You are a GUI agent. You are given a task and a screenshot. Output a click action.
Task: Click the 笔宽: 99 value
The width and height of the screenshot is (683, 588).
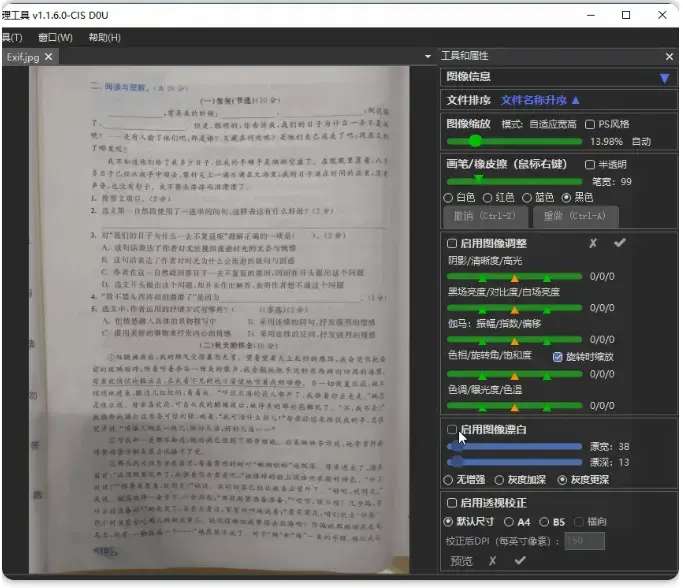612,182
